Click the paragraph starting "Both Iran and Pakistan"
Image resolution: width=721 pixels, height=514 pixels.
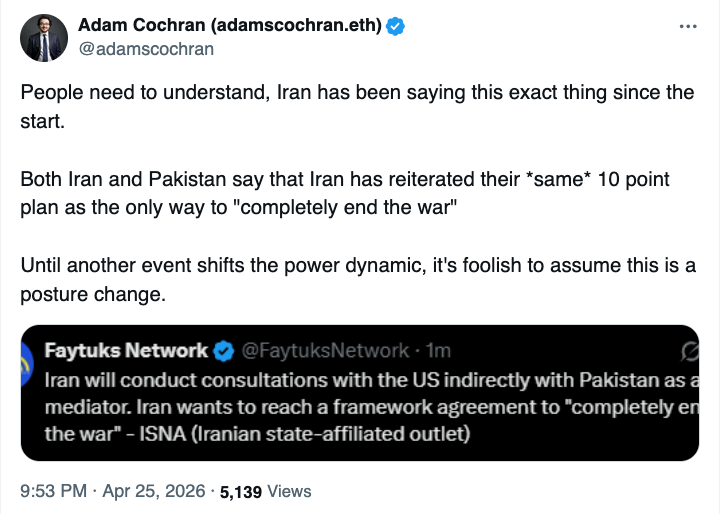[x=345, y=193]
